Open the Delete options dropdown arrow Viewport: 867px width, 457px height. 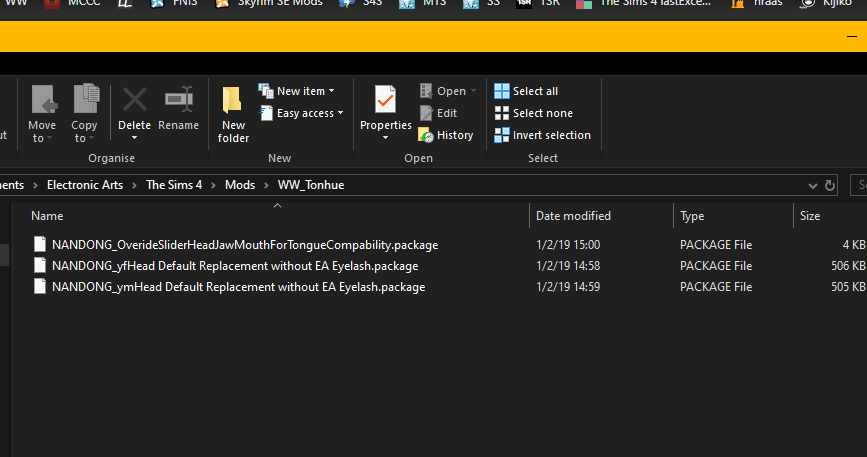tap(134, 138)
